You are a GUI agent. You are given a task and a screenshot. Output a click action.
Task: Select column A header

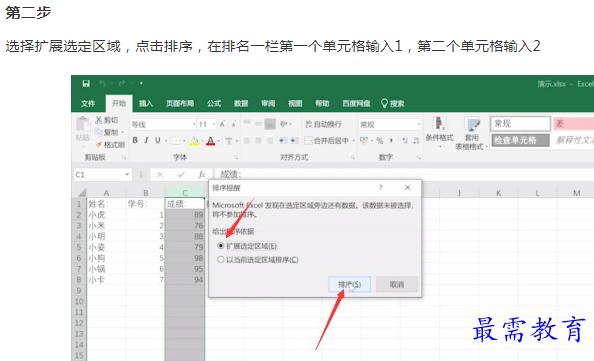click(106, 192)
